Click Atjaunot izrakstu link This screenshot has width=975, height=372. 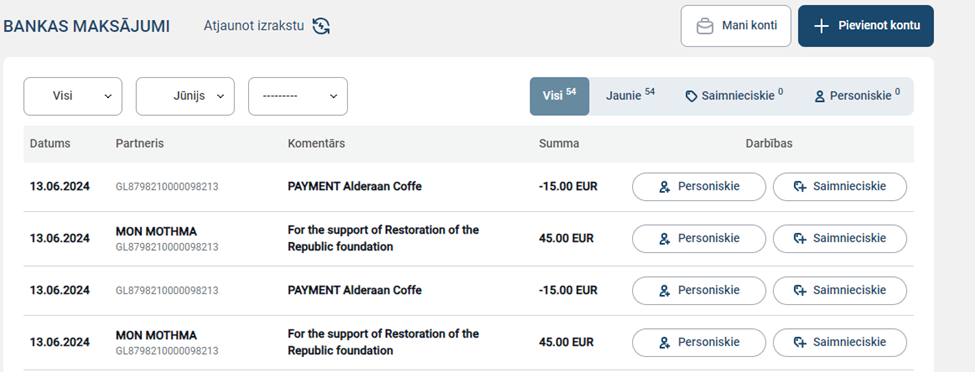pos(254,26)
